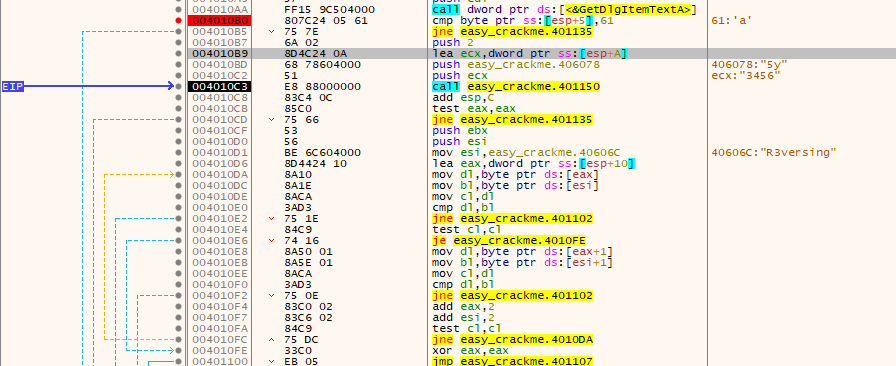Viewport: 896px width, 366px height.
Task: Click the jne 401135 instruction at 004010B5
Action: coord(513,31)
